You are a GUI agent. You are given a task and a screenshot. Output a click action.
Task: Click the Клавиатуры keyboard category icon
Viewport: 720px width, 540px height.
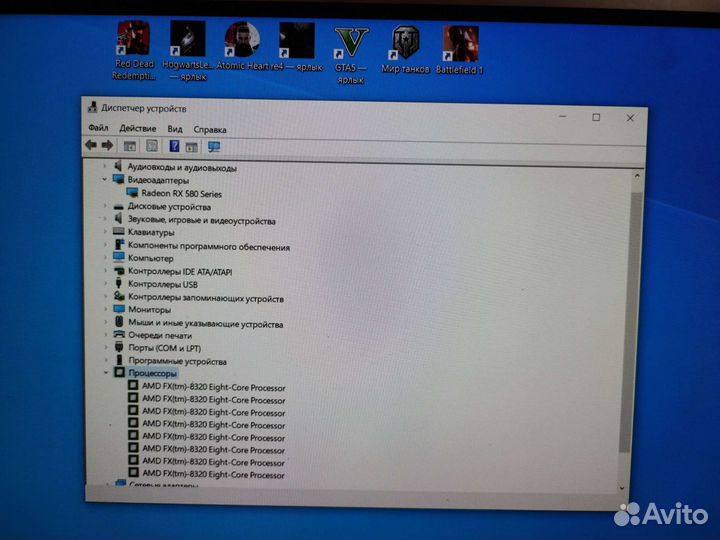click(x=118, y=231)
